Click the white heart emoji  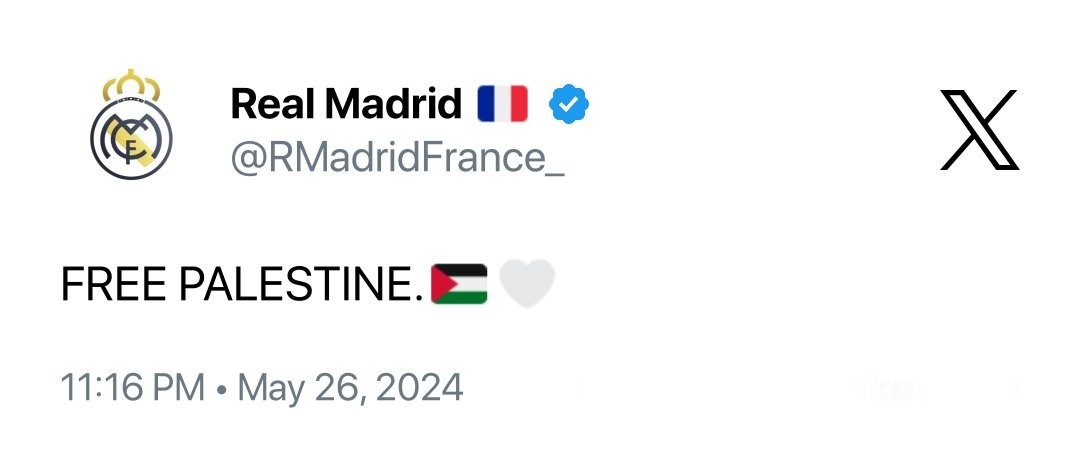(526, 284)
